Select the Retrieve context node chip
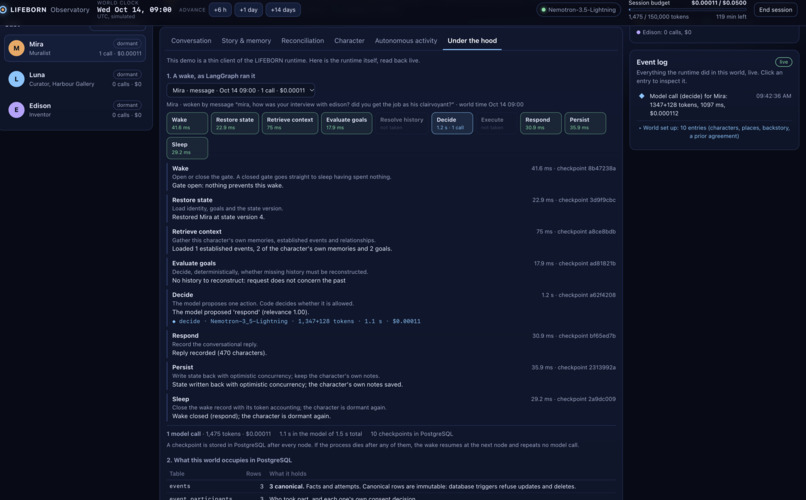Image resolution: width=806 pixels, height=500 pixels. pyautogui.click(x=289, y=123)
